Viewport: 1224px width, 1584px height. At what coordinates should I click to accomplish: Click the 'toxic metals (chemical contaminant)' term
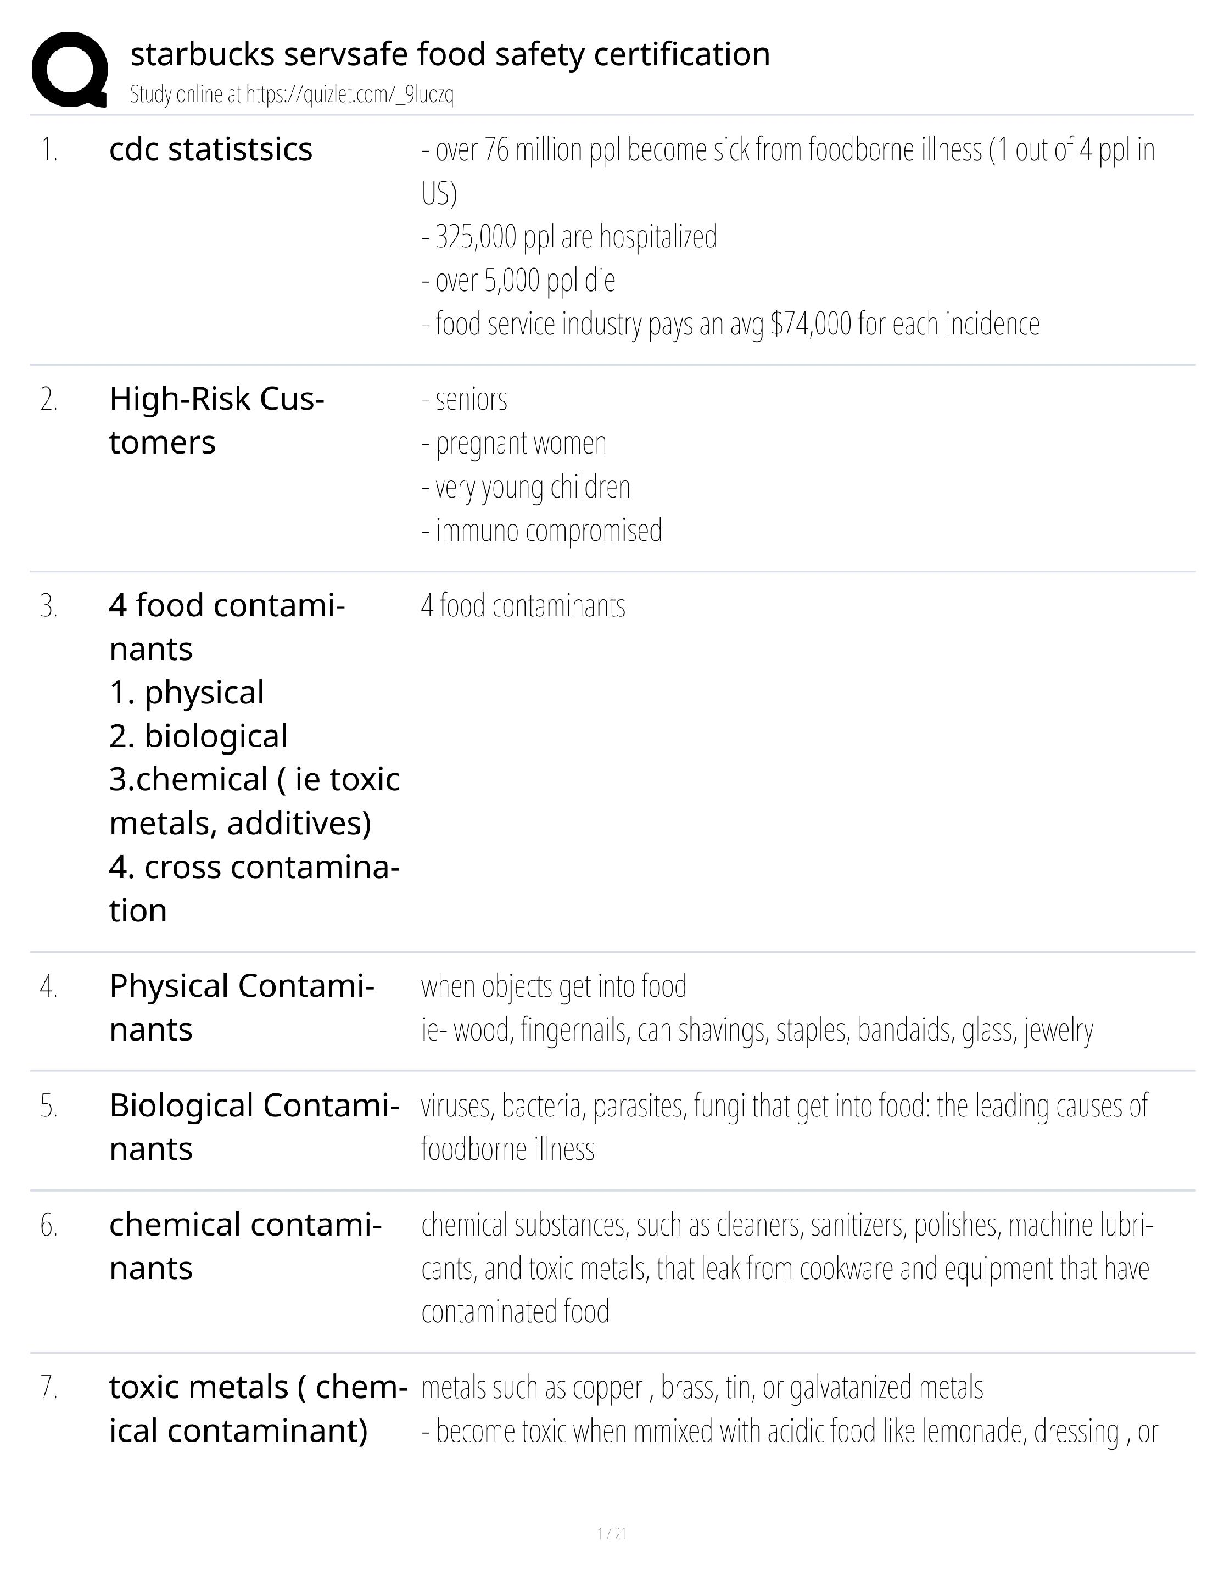coord(257,1408)
